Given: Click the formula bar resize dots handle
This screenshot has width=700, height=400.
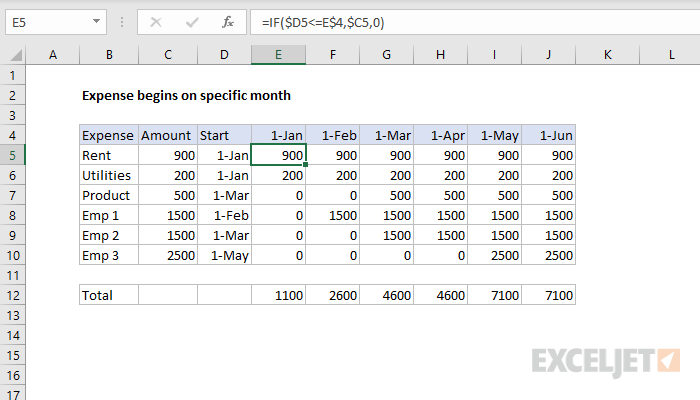Looking at the screenshot, I should click(122, 22).
